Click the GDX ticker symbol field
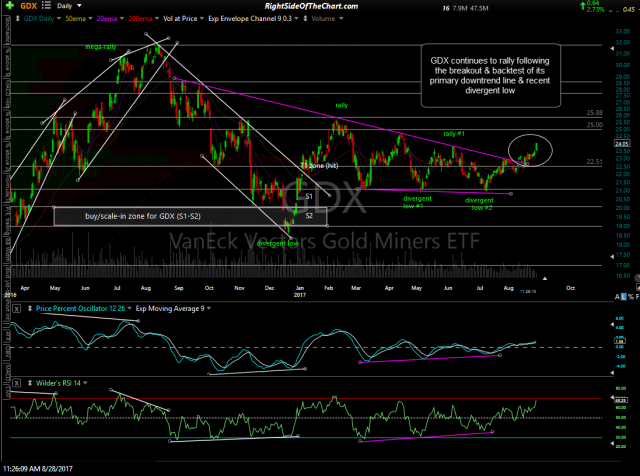The height and width of the screenshot is (476, 640). point(29,6)
